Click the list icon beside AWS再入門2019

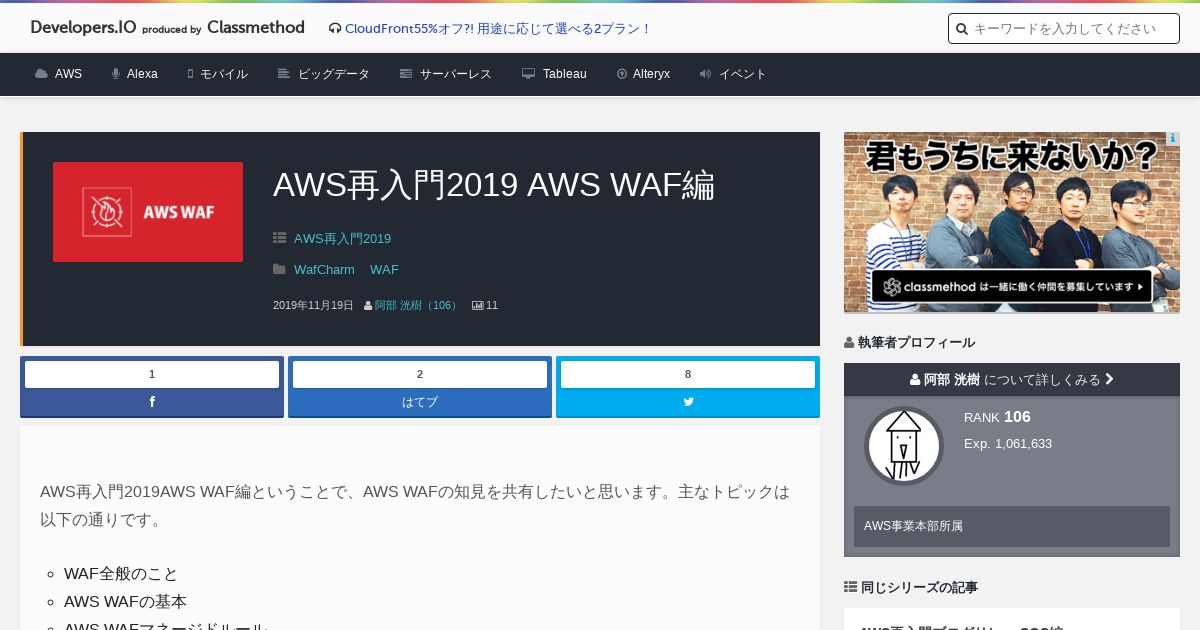(279, 238)
